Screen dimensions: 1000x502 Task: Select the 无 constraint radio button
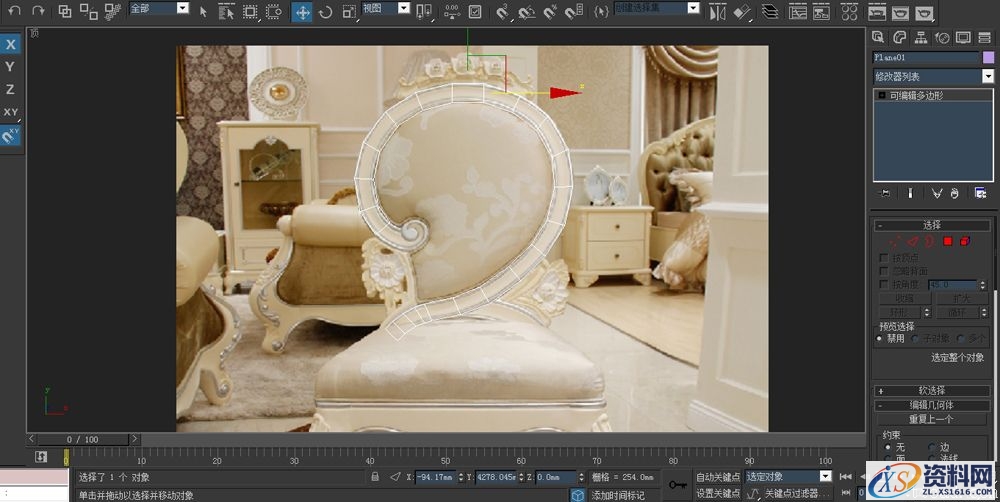pos(888,447)
